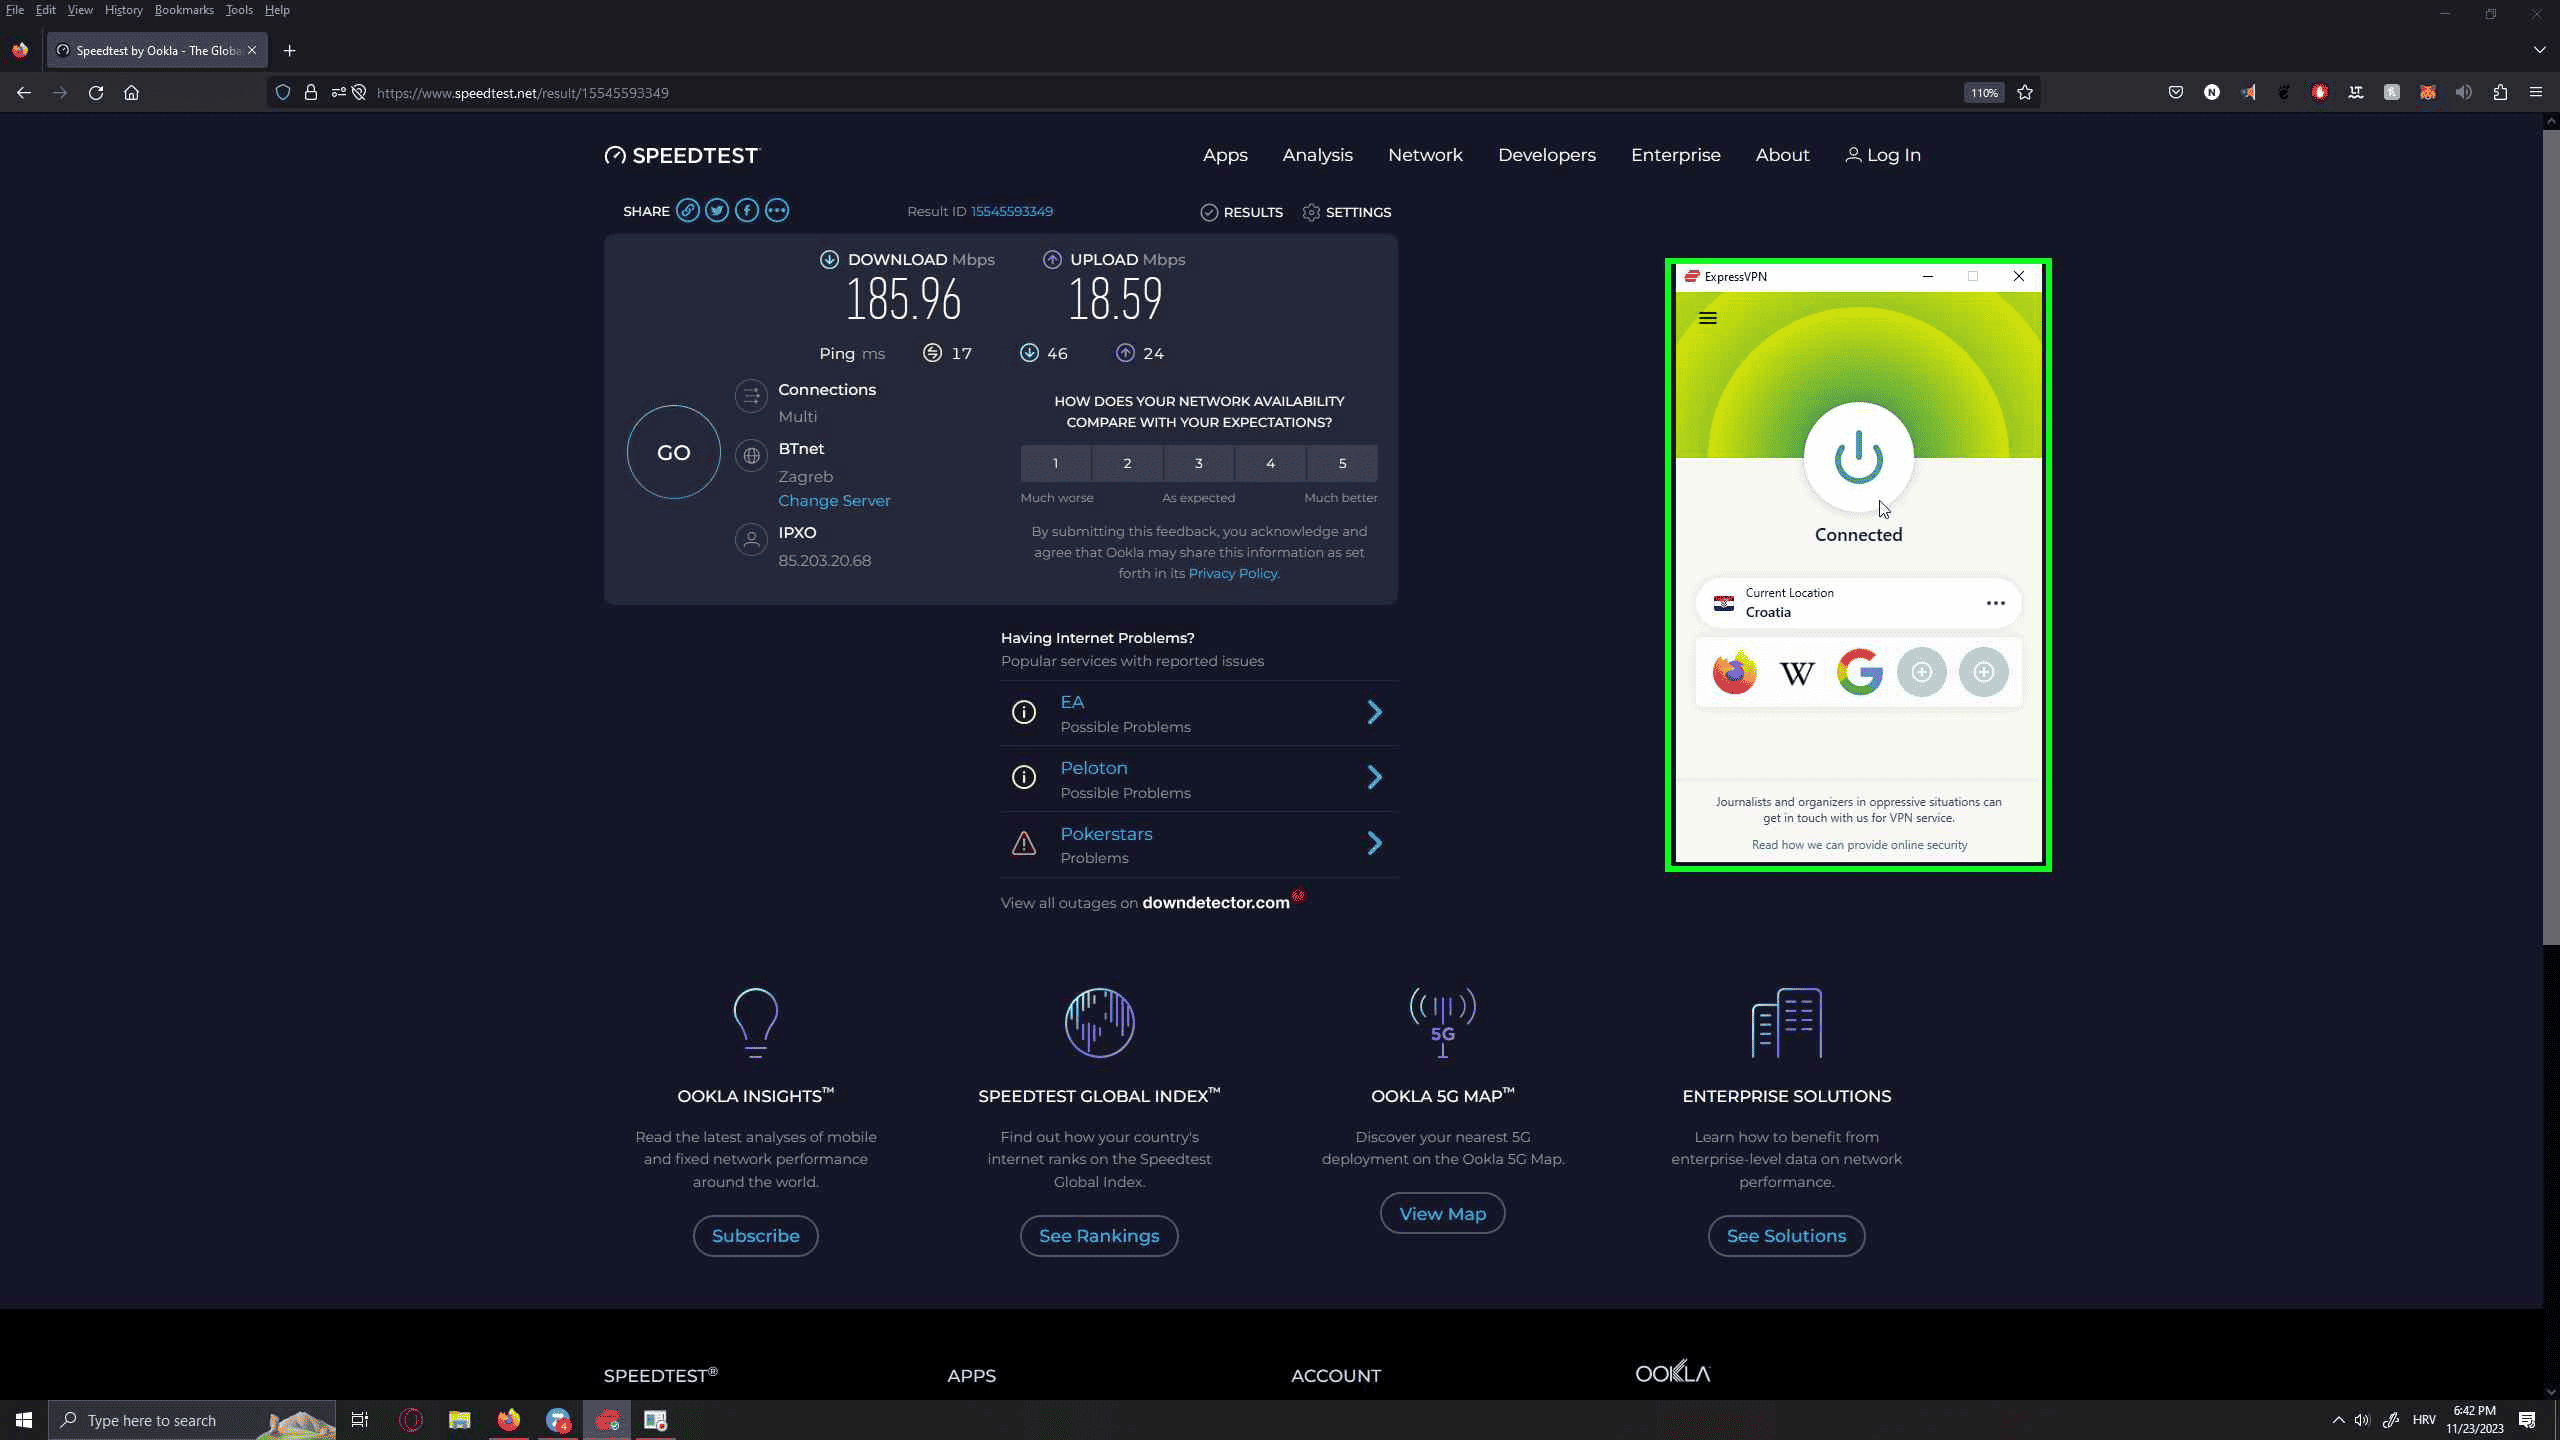Open Wikipedia shortcut in ExpressVPN
Image resolution: width=2560 pixels, height=1440 pixels.
coord(1797,672)
